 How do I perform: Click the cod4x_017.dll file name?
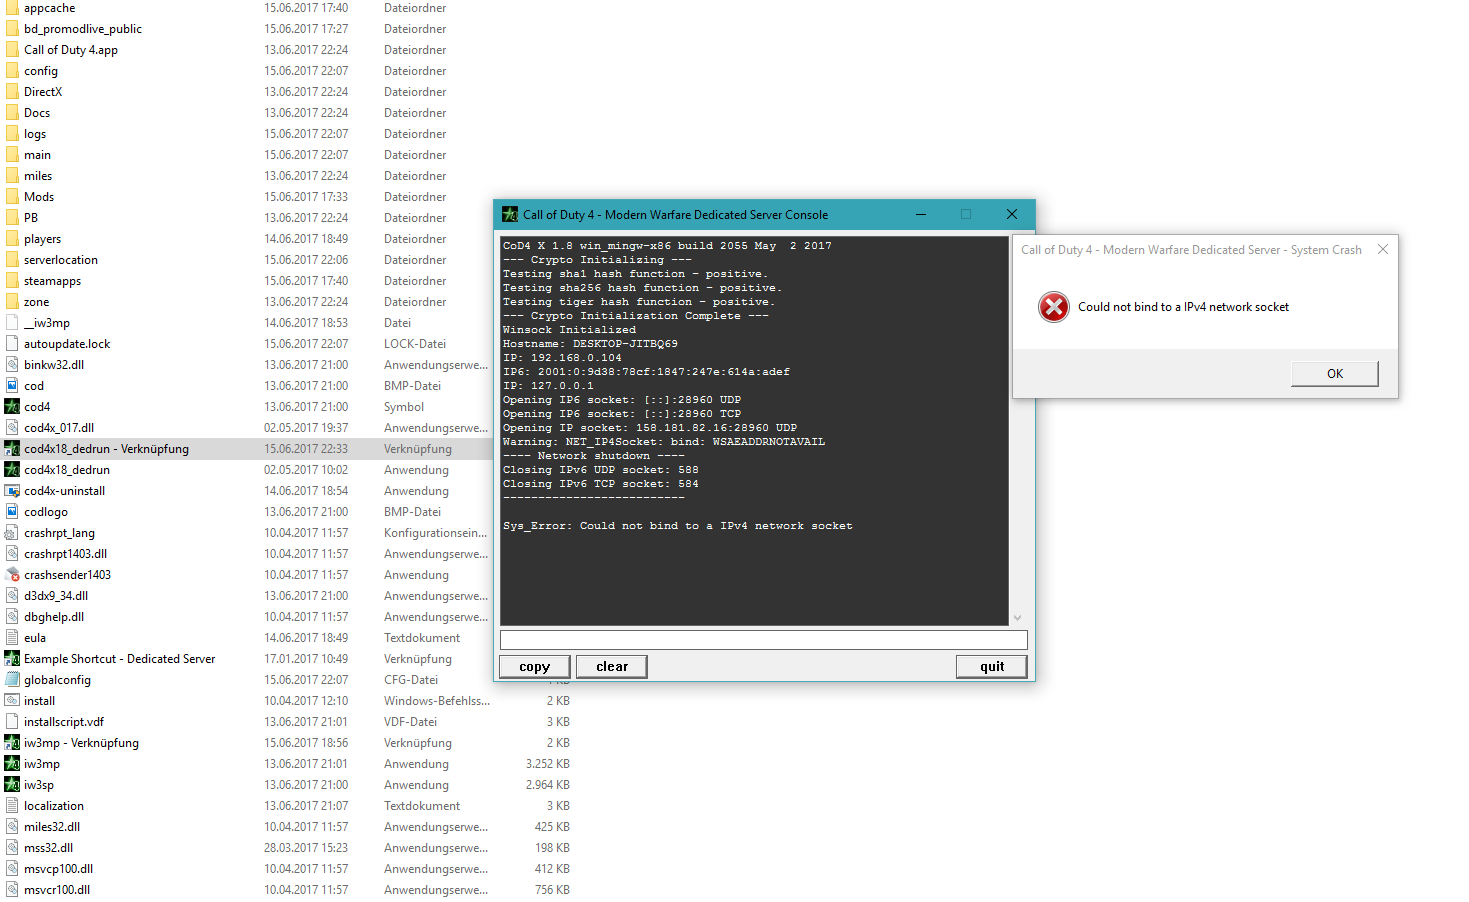pyautogui.click(x=59, y=428)
